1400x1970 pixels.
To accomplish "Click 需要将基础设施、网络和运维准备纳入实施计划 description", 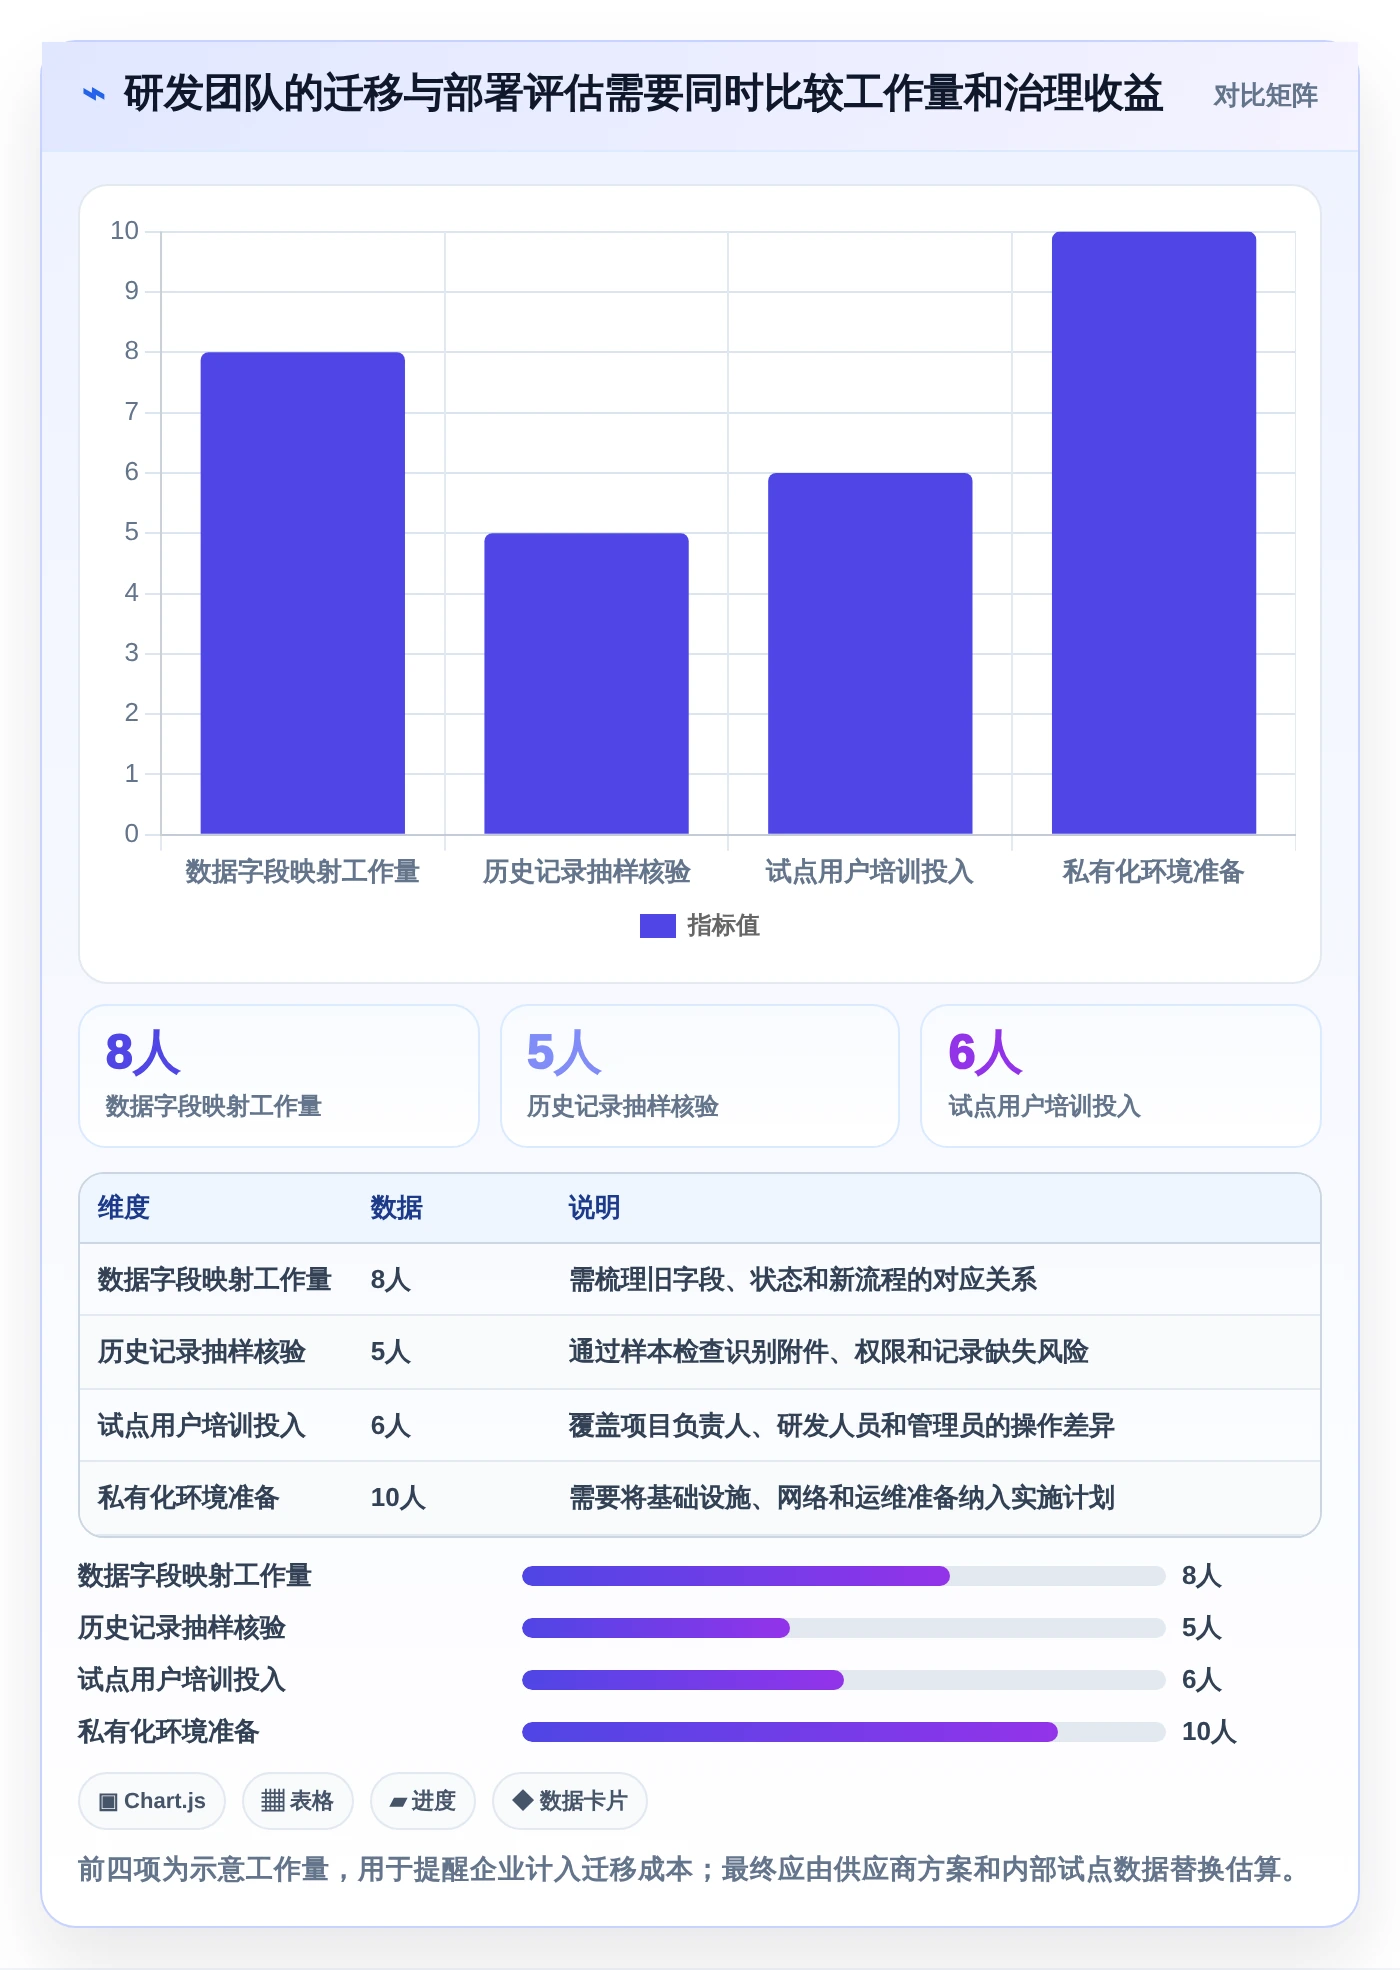I will pos(841,1498).
